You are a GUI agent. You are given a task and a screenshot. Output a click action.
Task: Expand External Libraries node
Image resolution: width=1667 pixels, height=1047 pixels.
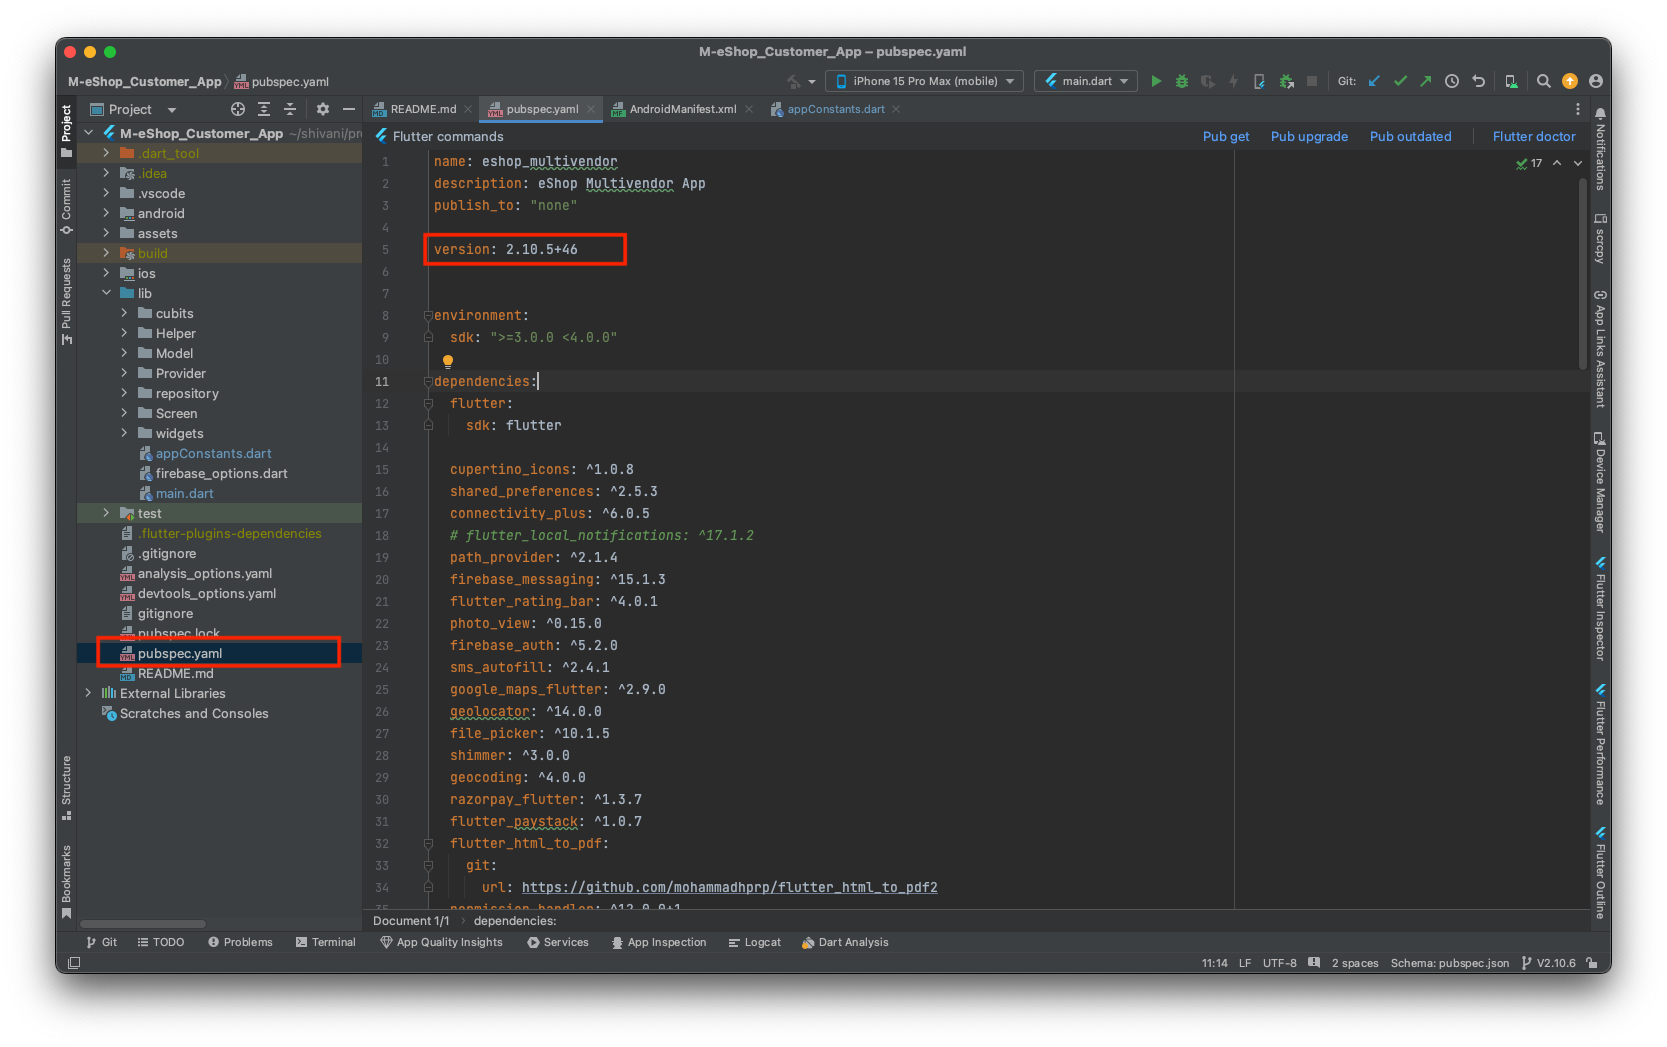point(88,693)
